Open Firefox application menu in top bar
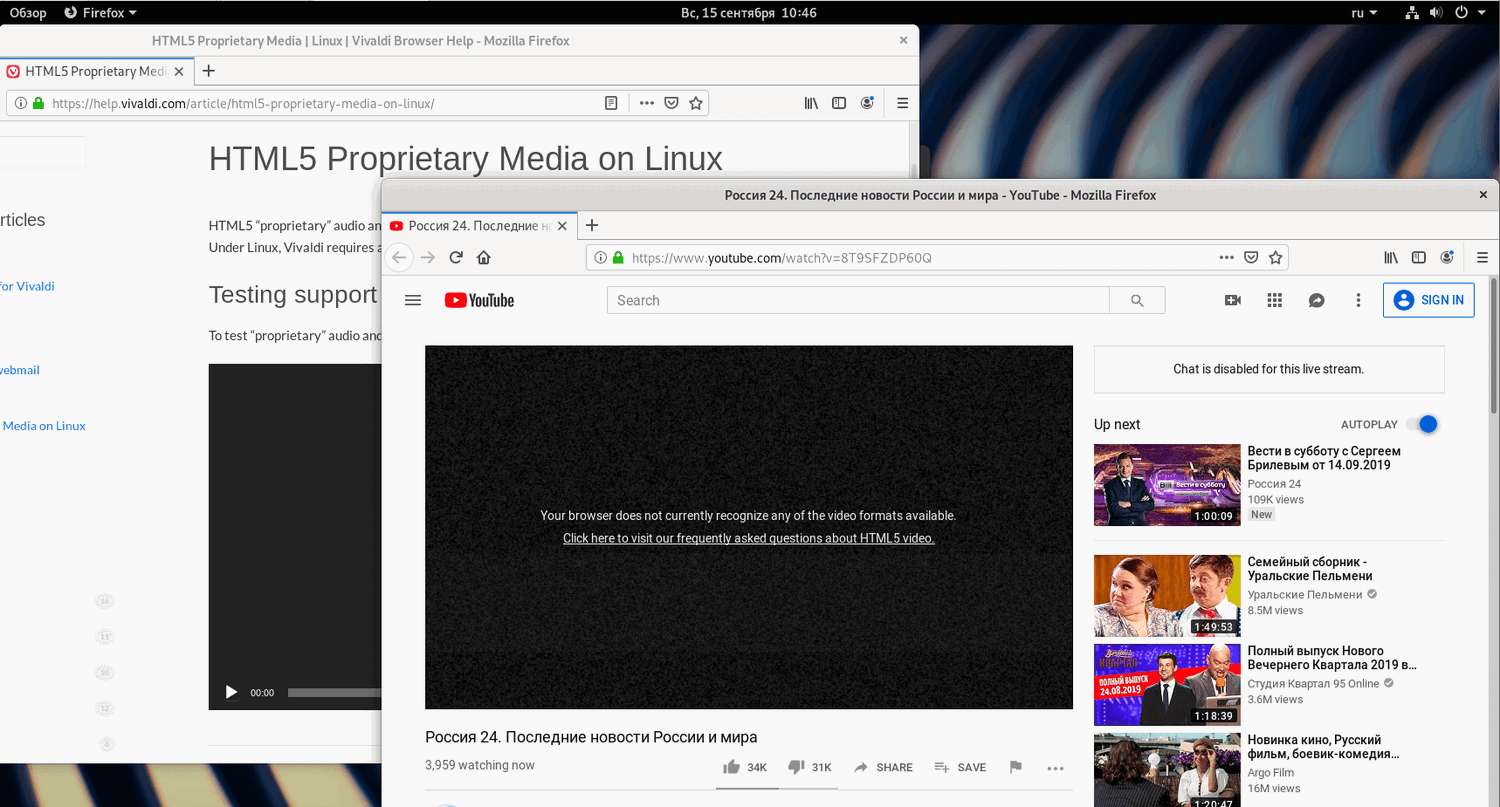This screenshot has width=1500, height=807. coord(100,13)
